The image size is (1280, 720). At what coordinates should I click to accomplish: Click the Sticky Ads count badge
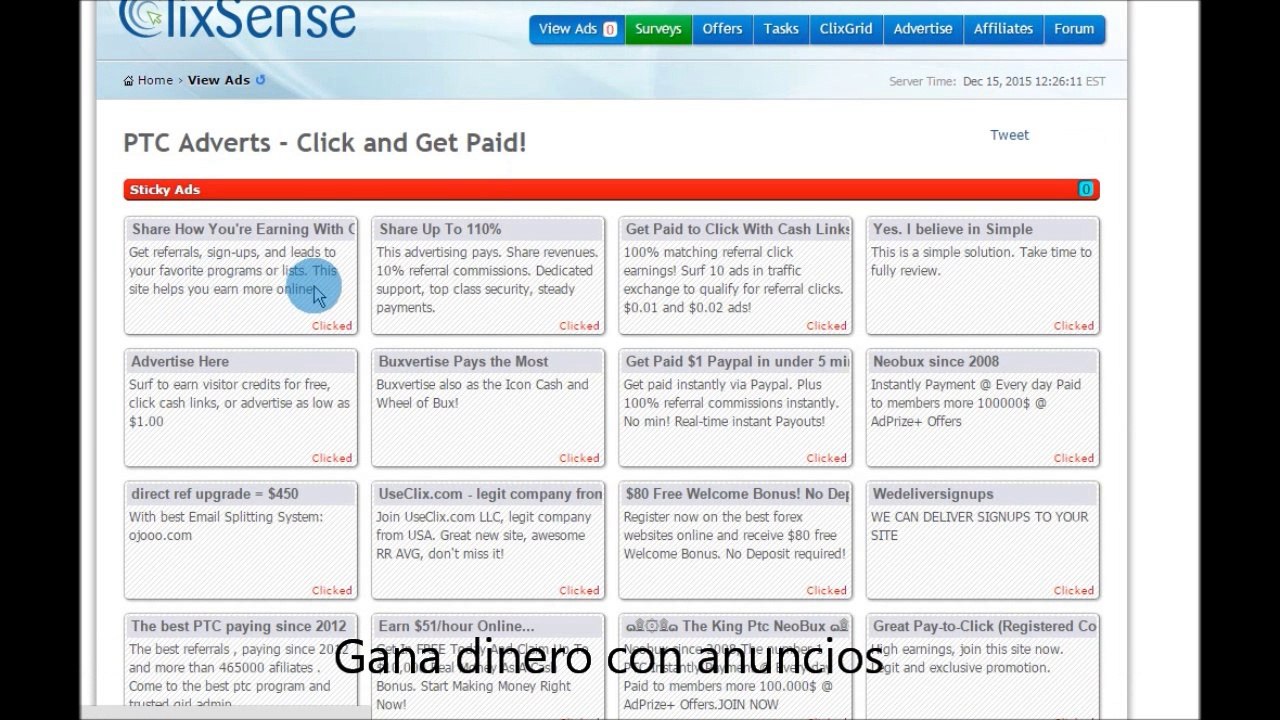[x=1085, y=190]
